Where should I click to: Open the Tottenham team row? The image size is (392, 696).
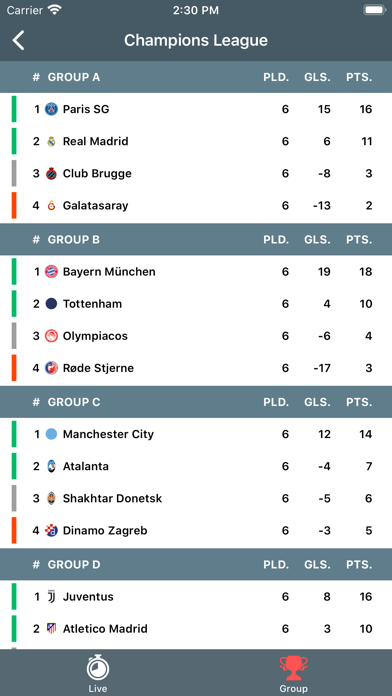[196, 304]
